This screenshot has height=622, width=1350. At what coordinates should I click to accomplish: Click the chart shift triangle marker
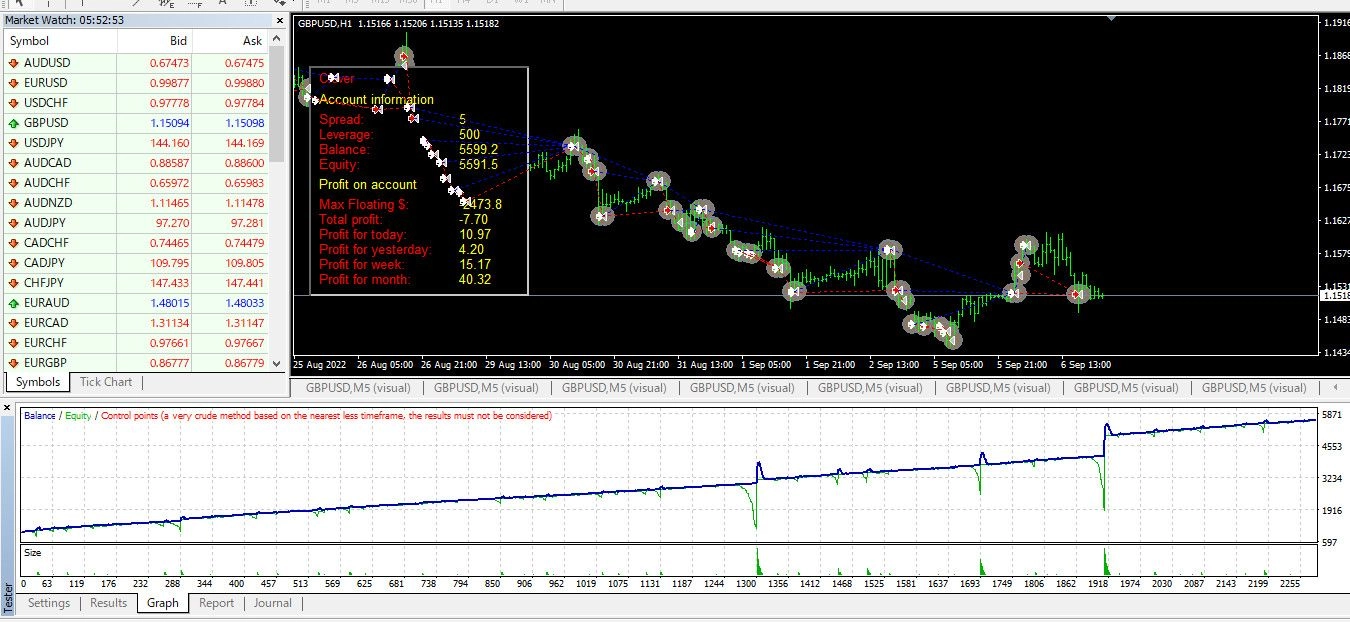(1110, 18)
